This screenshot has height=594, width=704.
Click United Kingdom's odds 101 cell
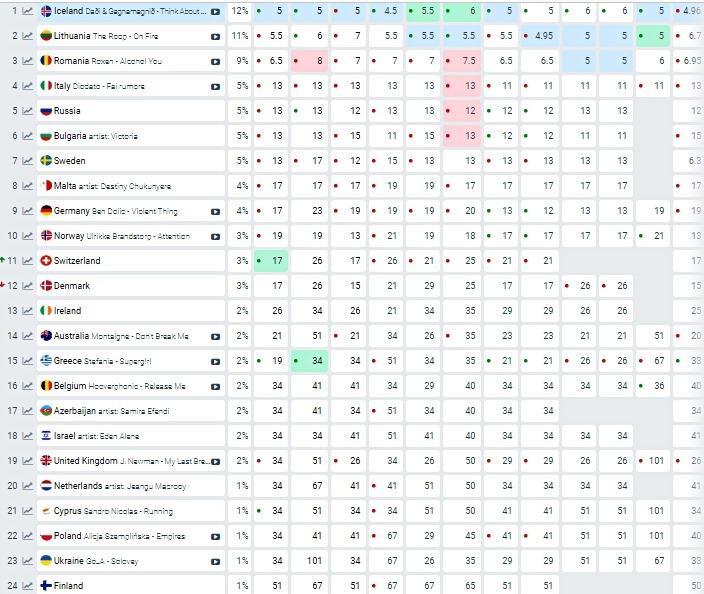(x=653, y=461)
